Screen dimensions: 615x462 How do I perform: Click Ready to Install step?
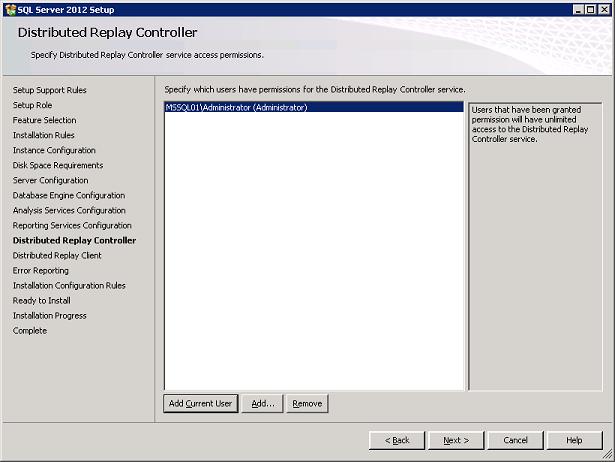[x=42, y=301]
